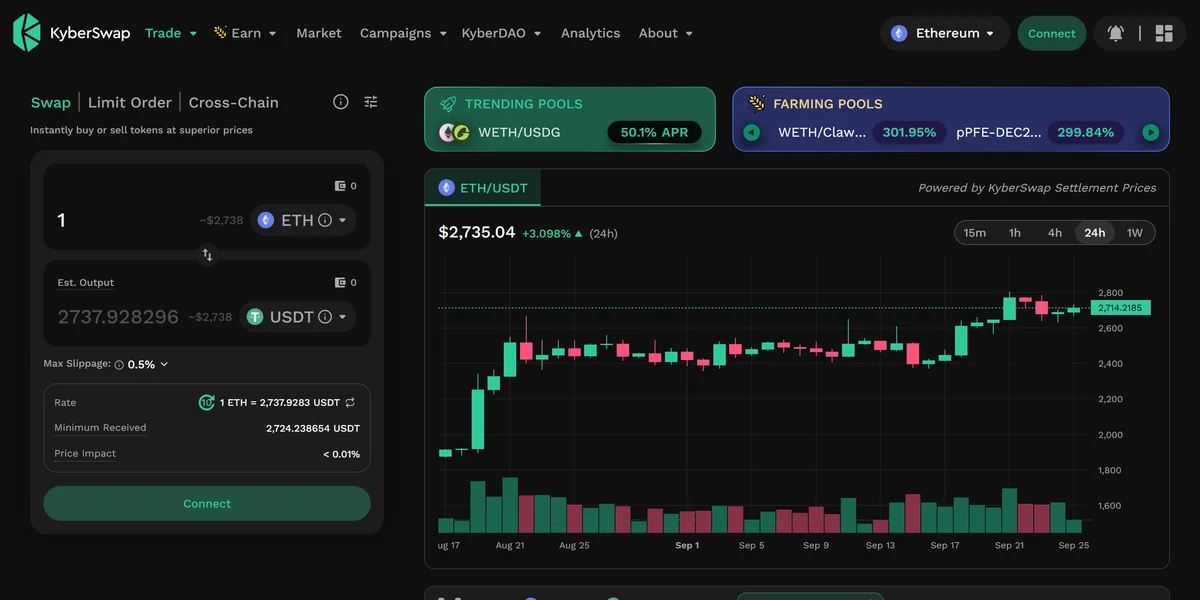Click the Earn sparkle icon
The image size is (1200, 600).
point(220,33)
